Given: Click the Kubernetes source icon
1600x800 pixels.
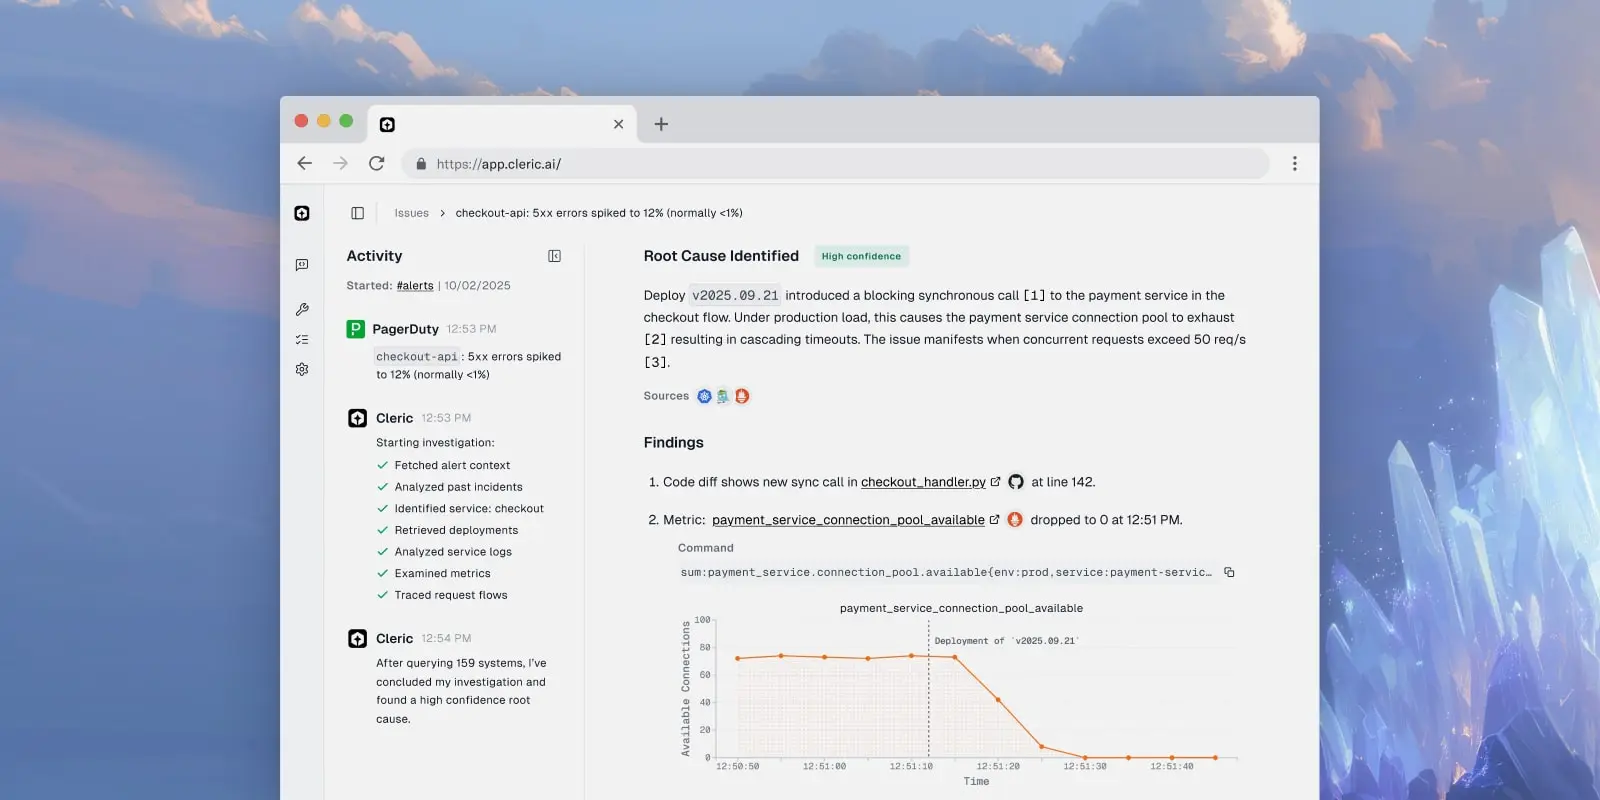Looking at the screenshot, I should (704, 396).
